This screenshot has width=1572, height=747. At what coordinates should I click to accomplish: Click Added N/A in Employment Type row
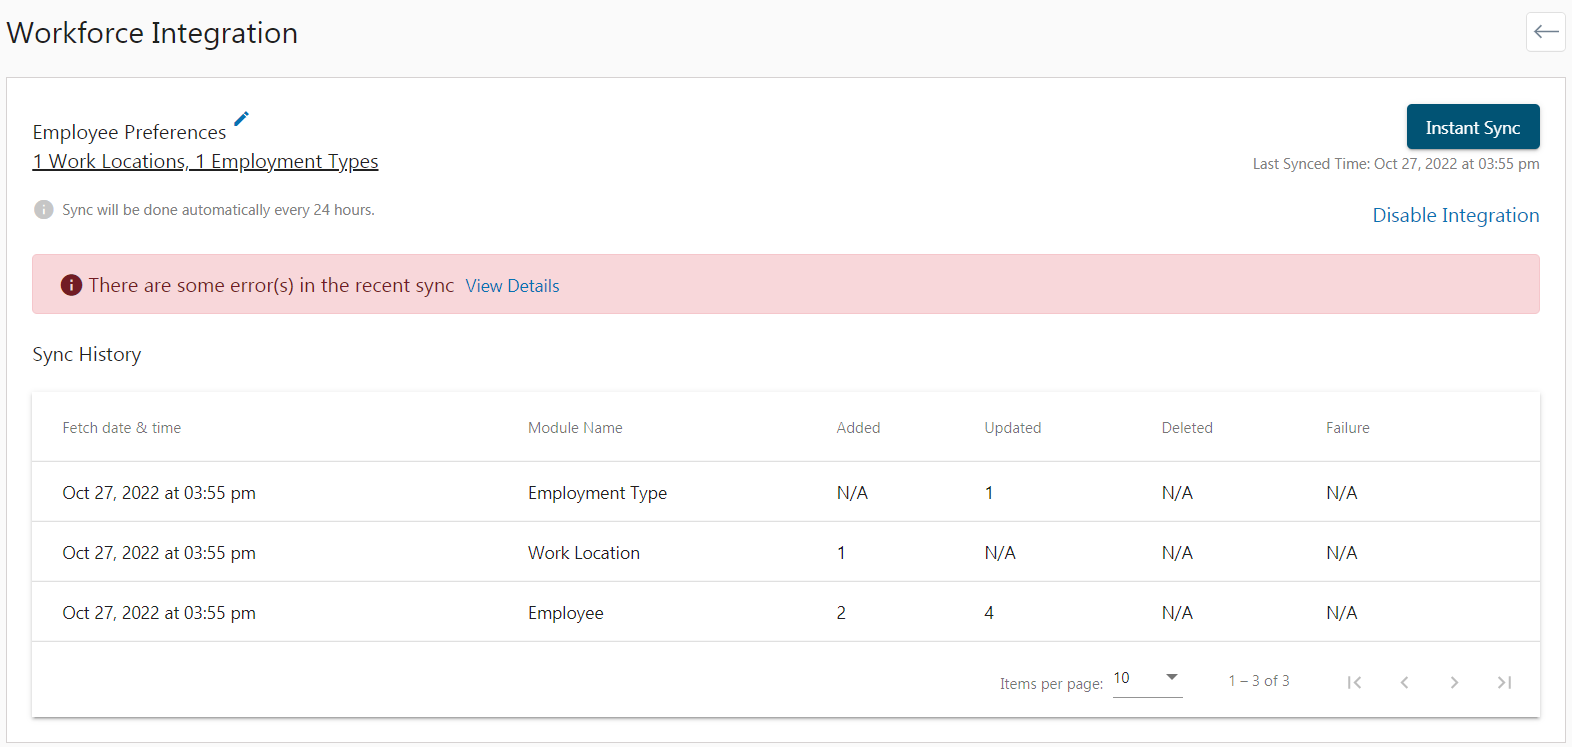click(852, 493)
